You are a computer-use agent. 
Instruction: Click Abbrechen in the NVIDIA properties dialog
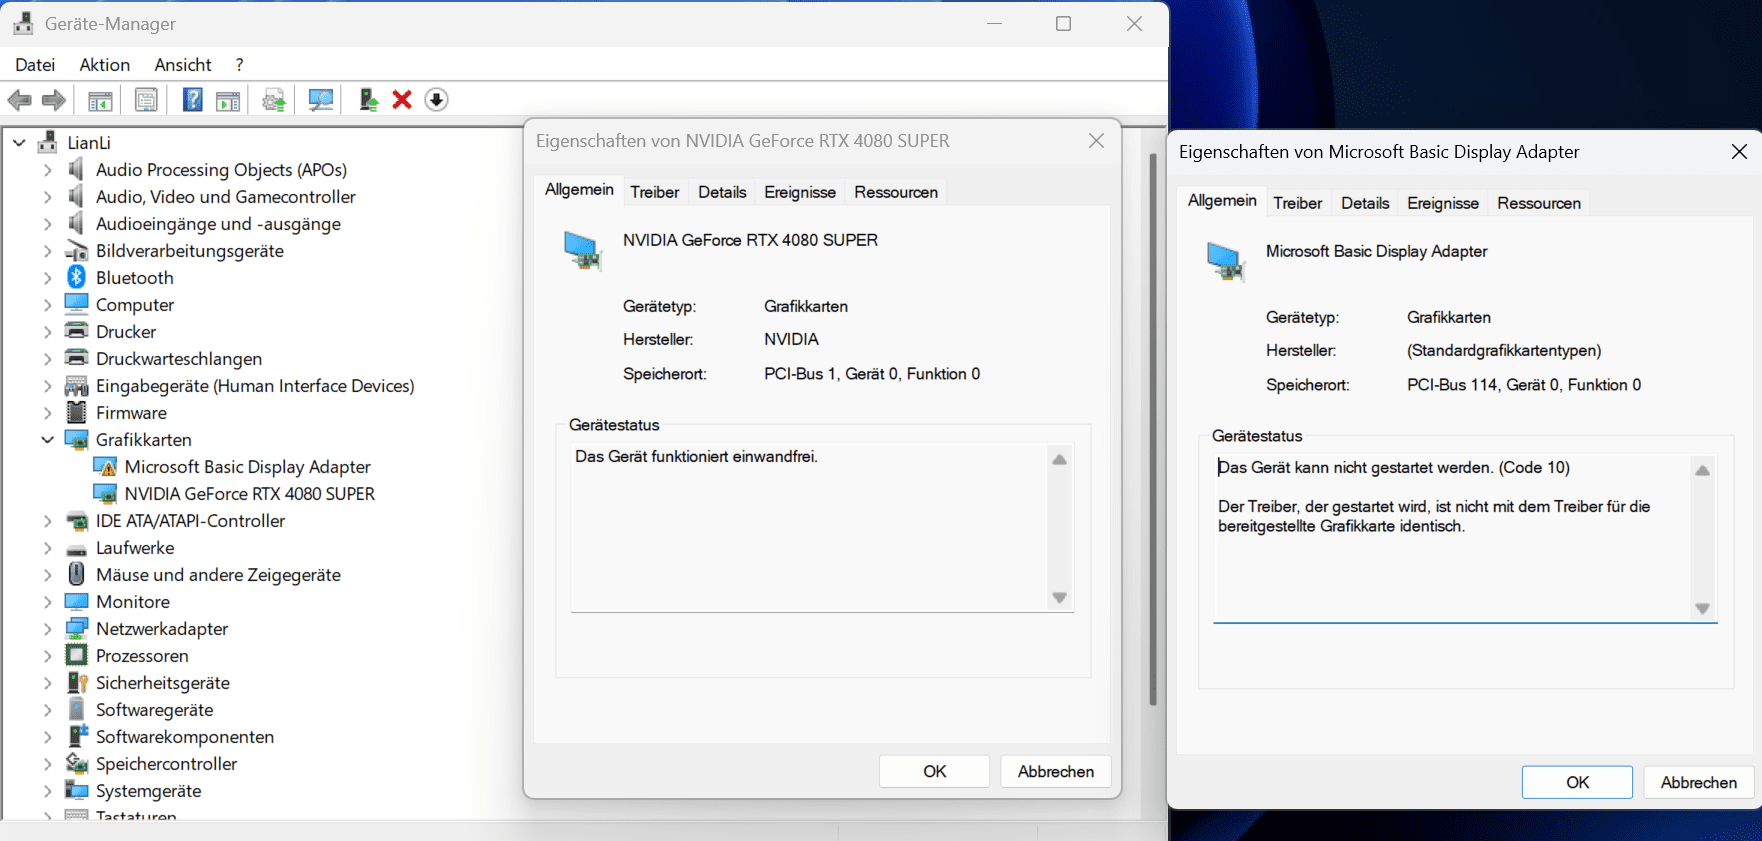(x=1056, y=771)
